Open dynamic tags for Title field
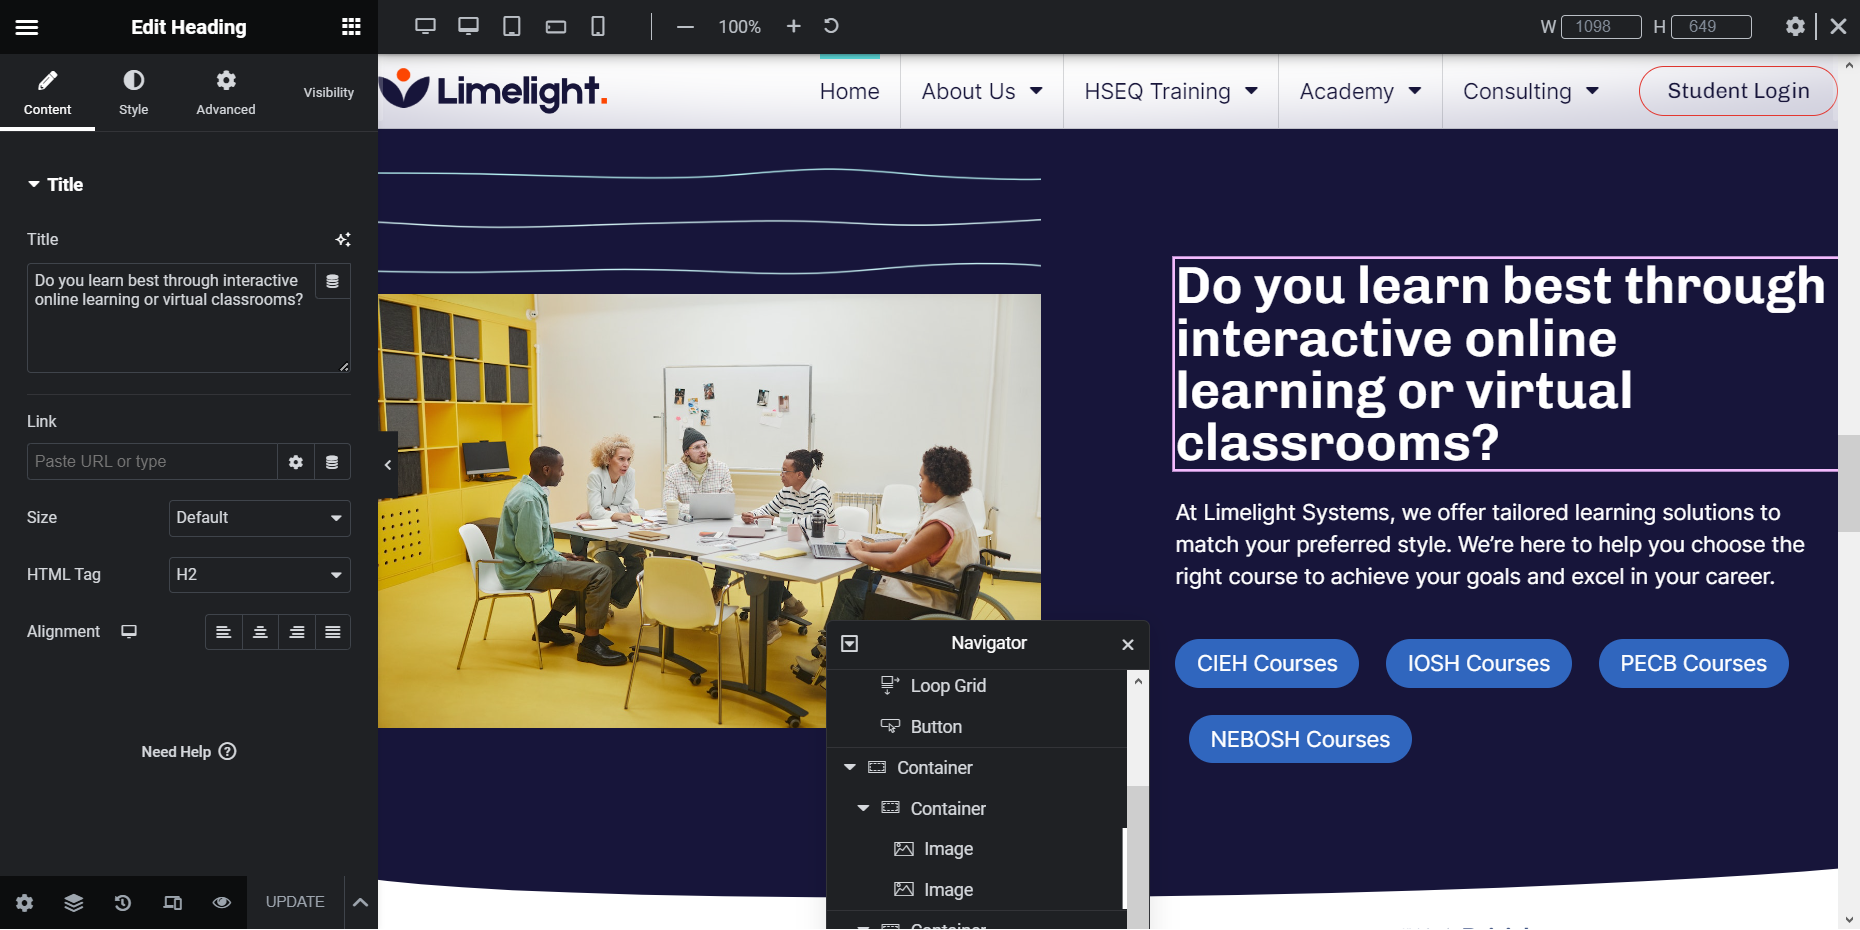Screen dimensions: 1860x930 click(333, 282)
